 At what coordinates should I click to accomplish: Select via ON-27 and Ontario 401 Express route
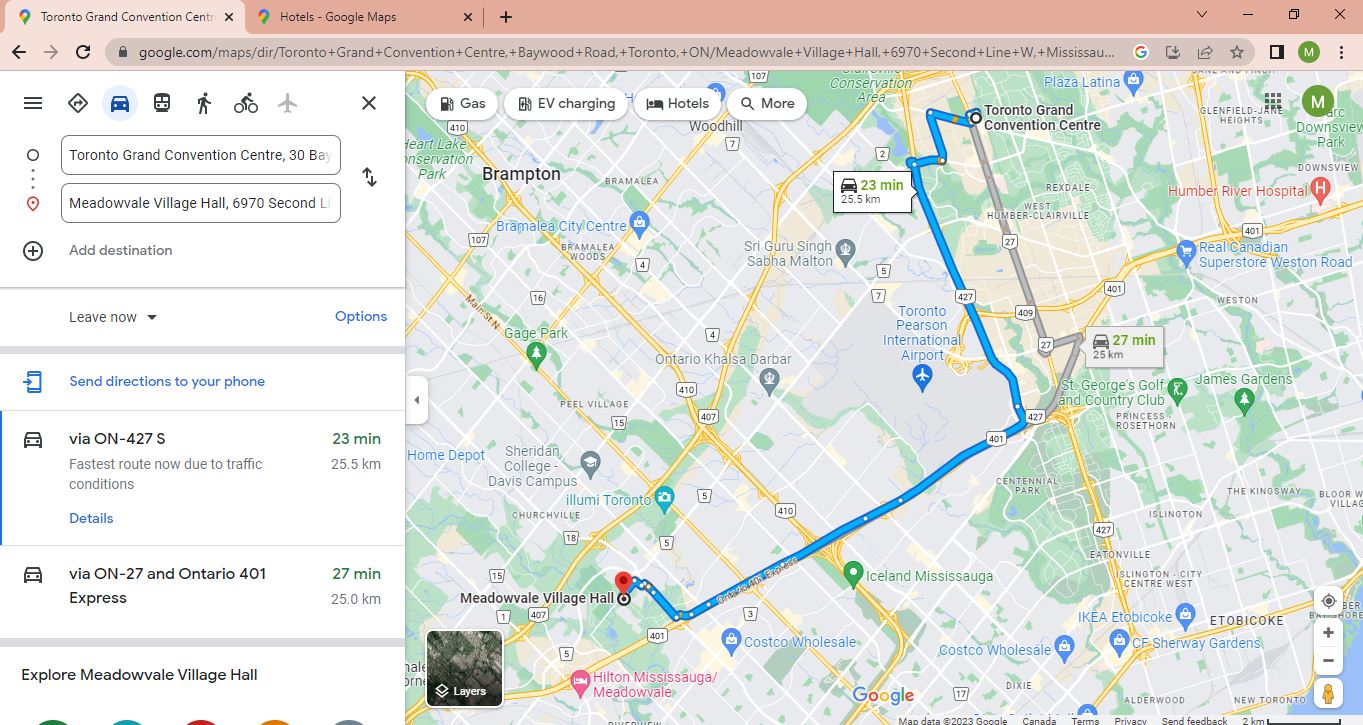point(202,591)
